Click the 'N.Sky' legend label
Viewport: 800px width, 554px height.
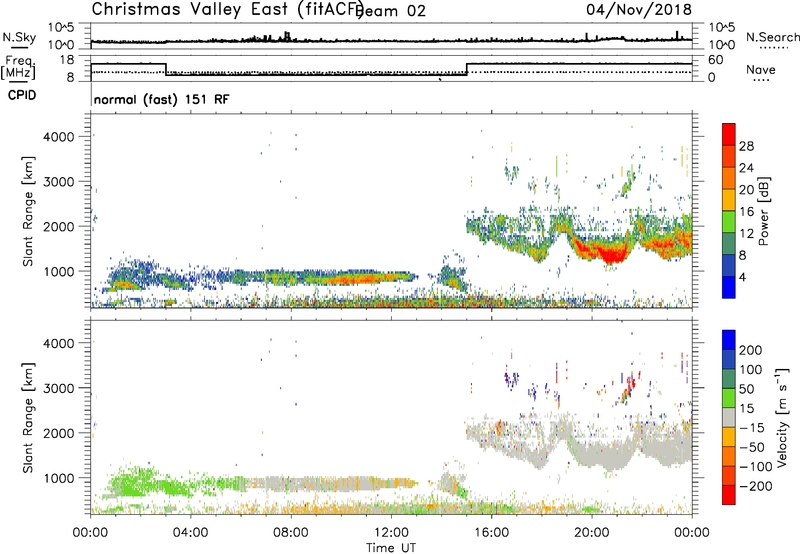[x=19, y=37]
